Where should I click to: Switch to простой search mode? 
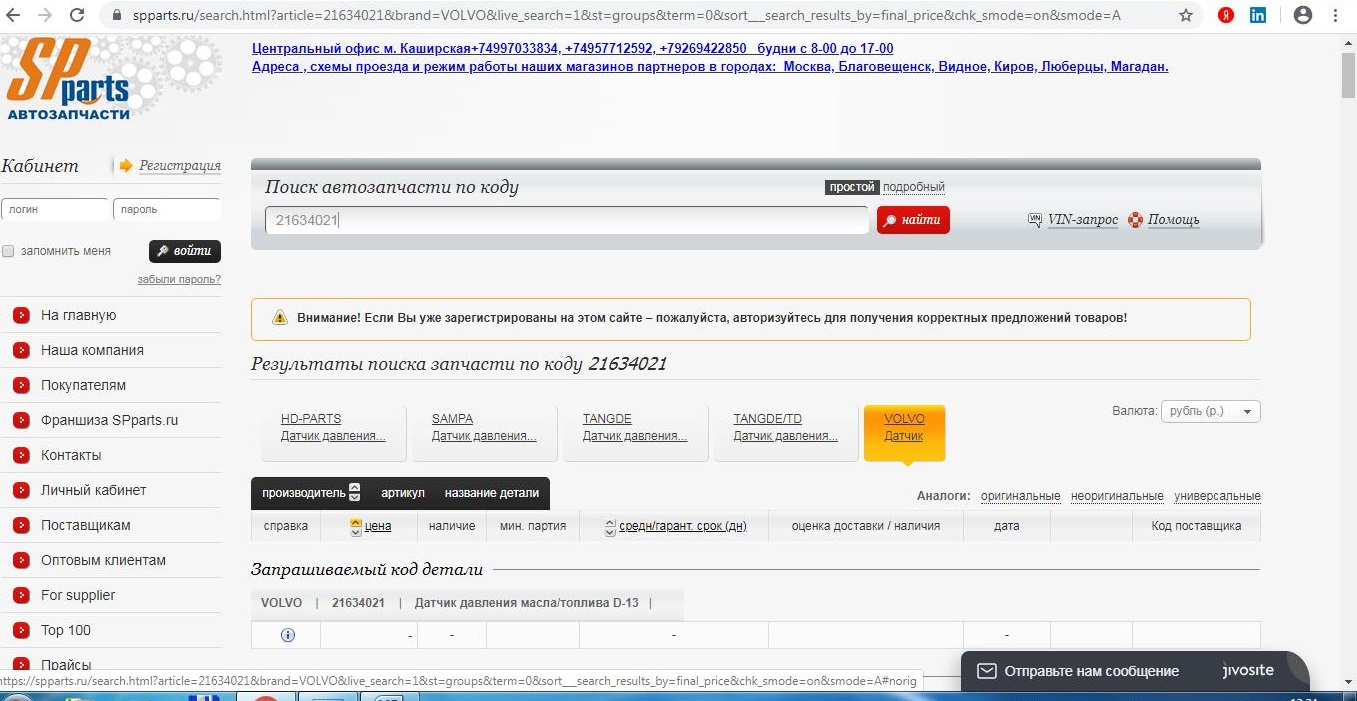852,187
